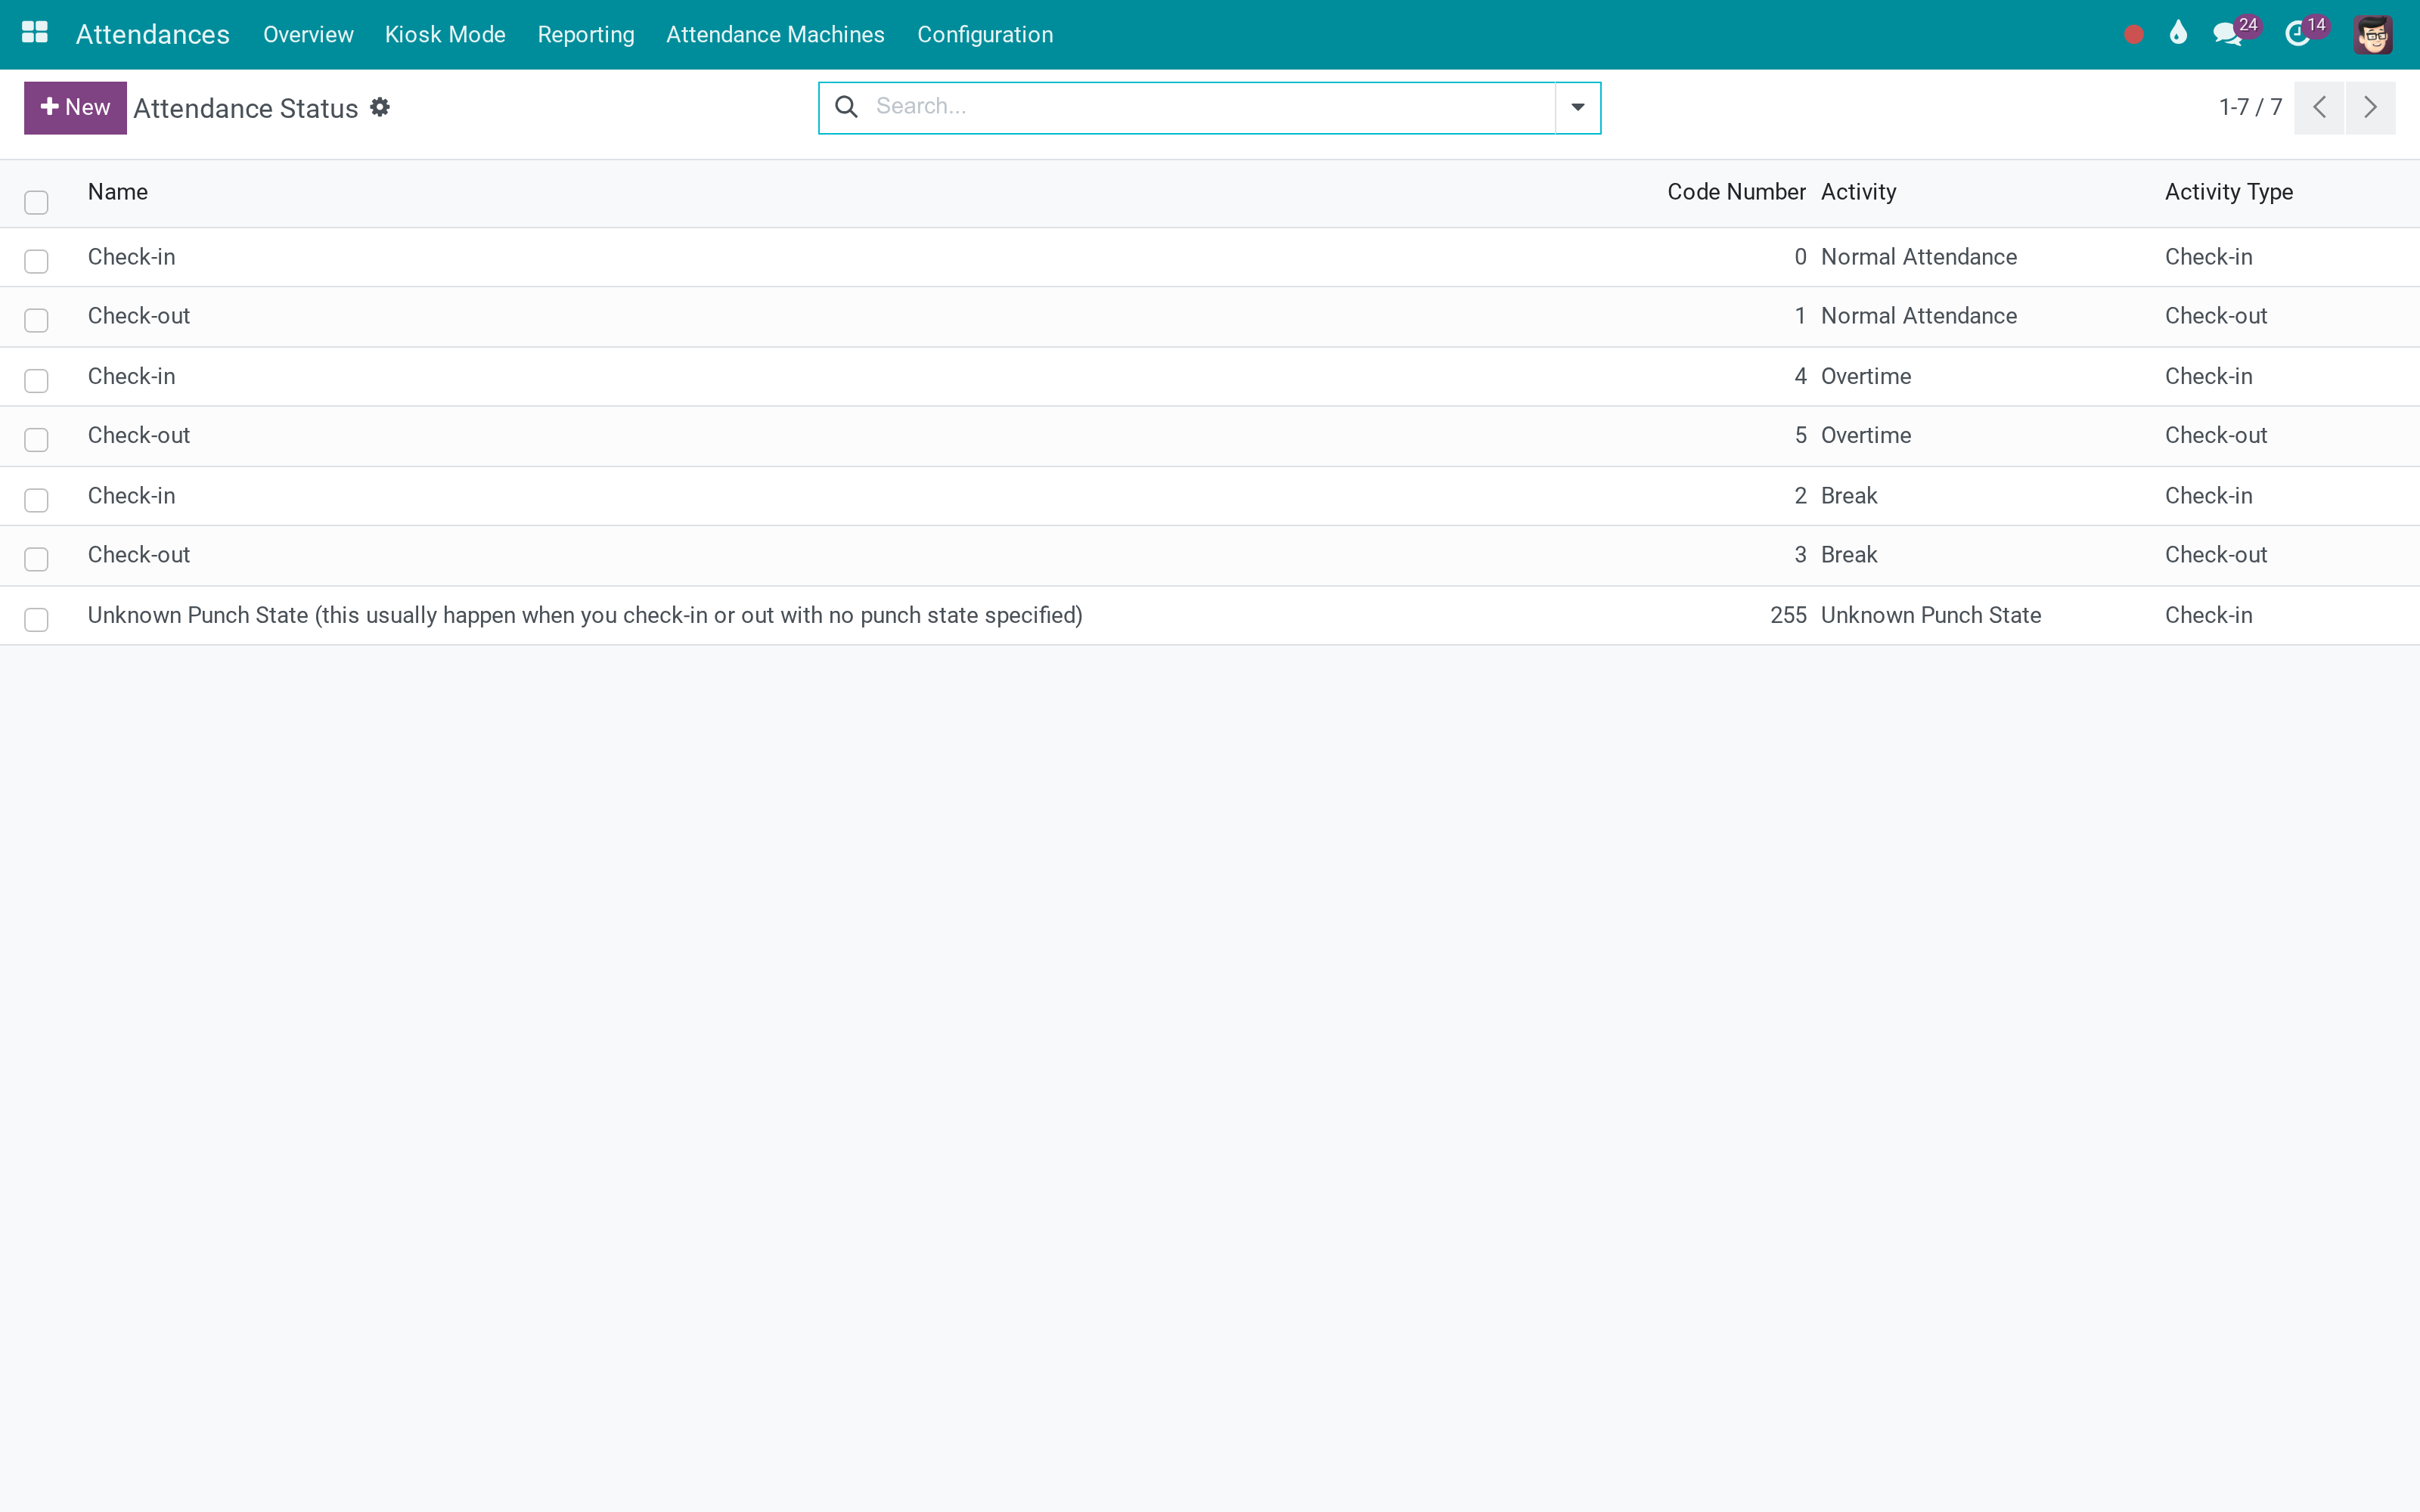Focus the Search input field
The image size is (2420, 1512).
tap(1210, 107)
